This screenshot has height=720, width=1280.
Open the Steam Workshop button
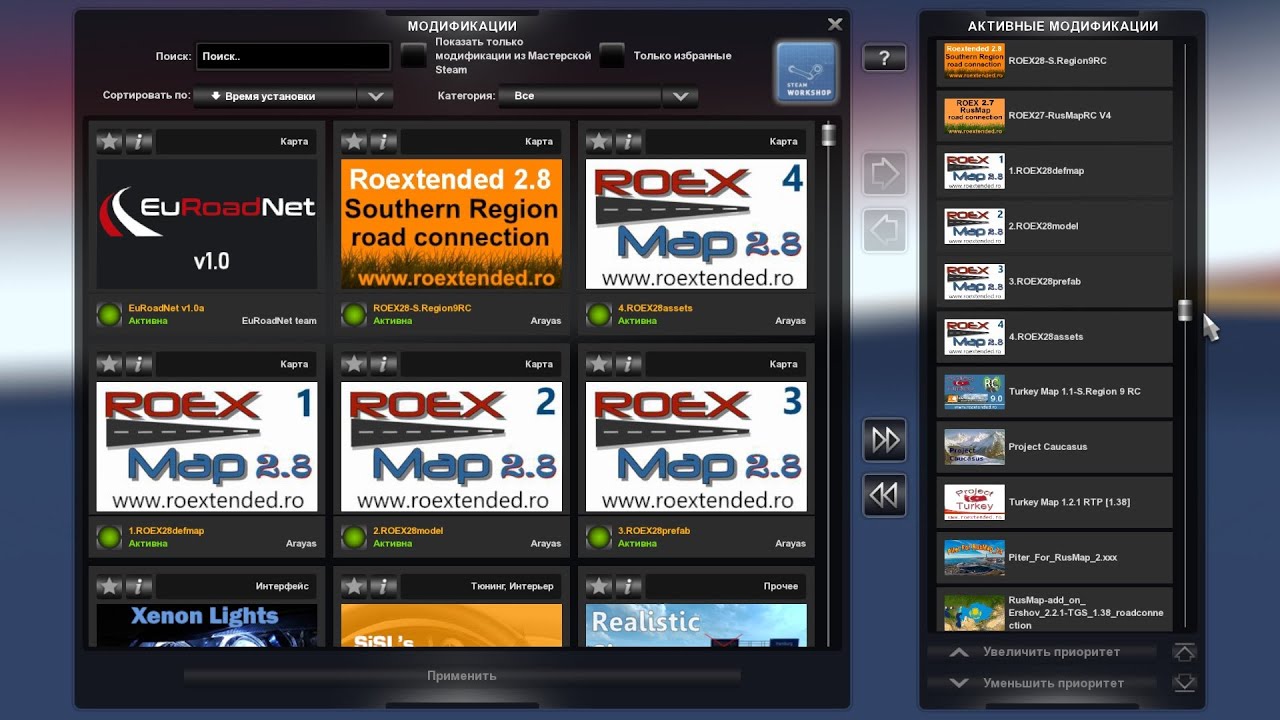806,72
